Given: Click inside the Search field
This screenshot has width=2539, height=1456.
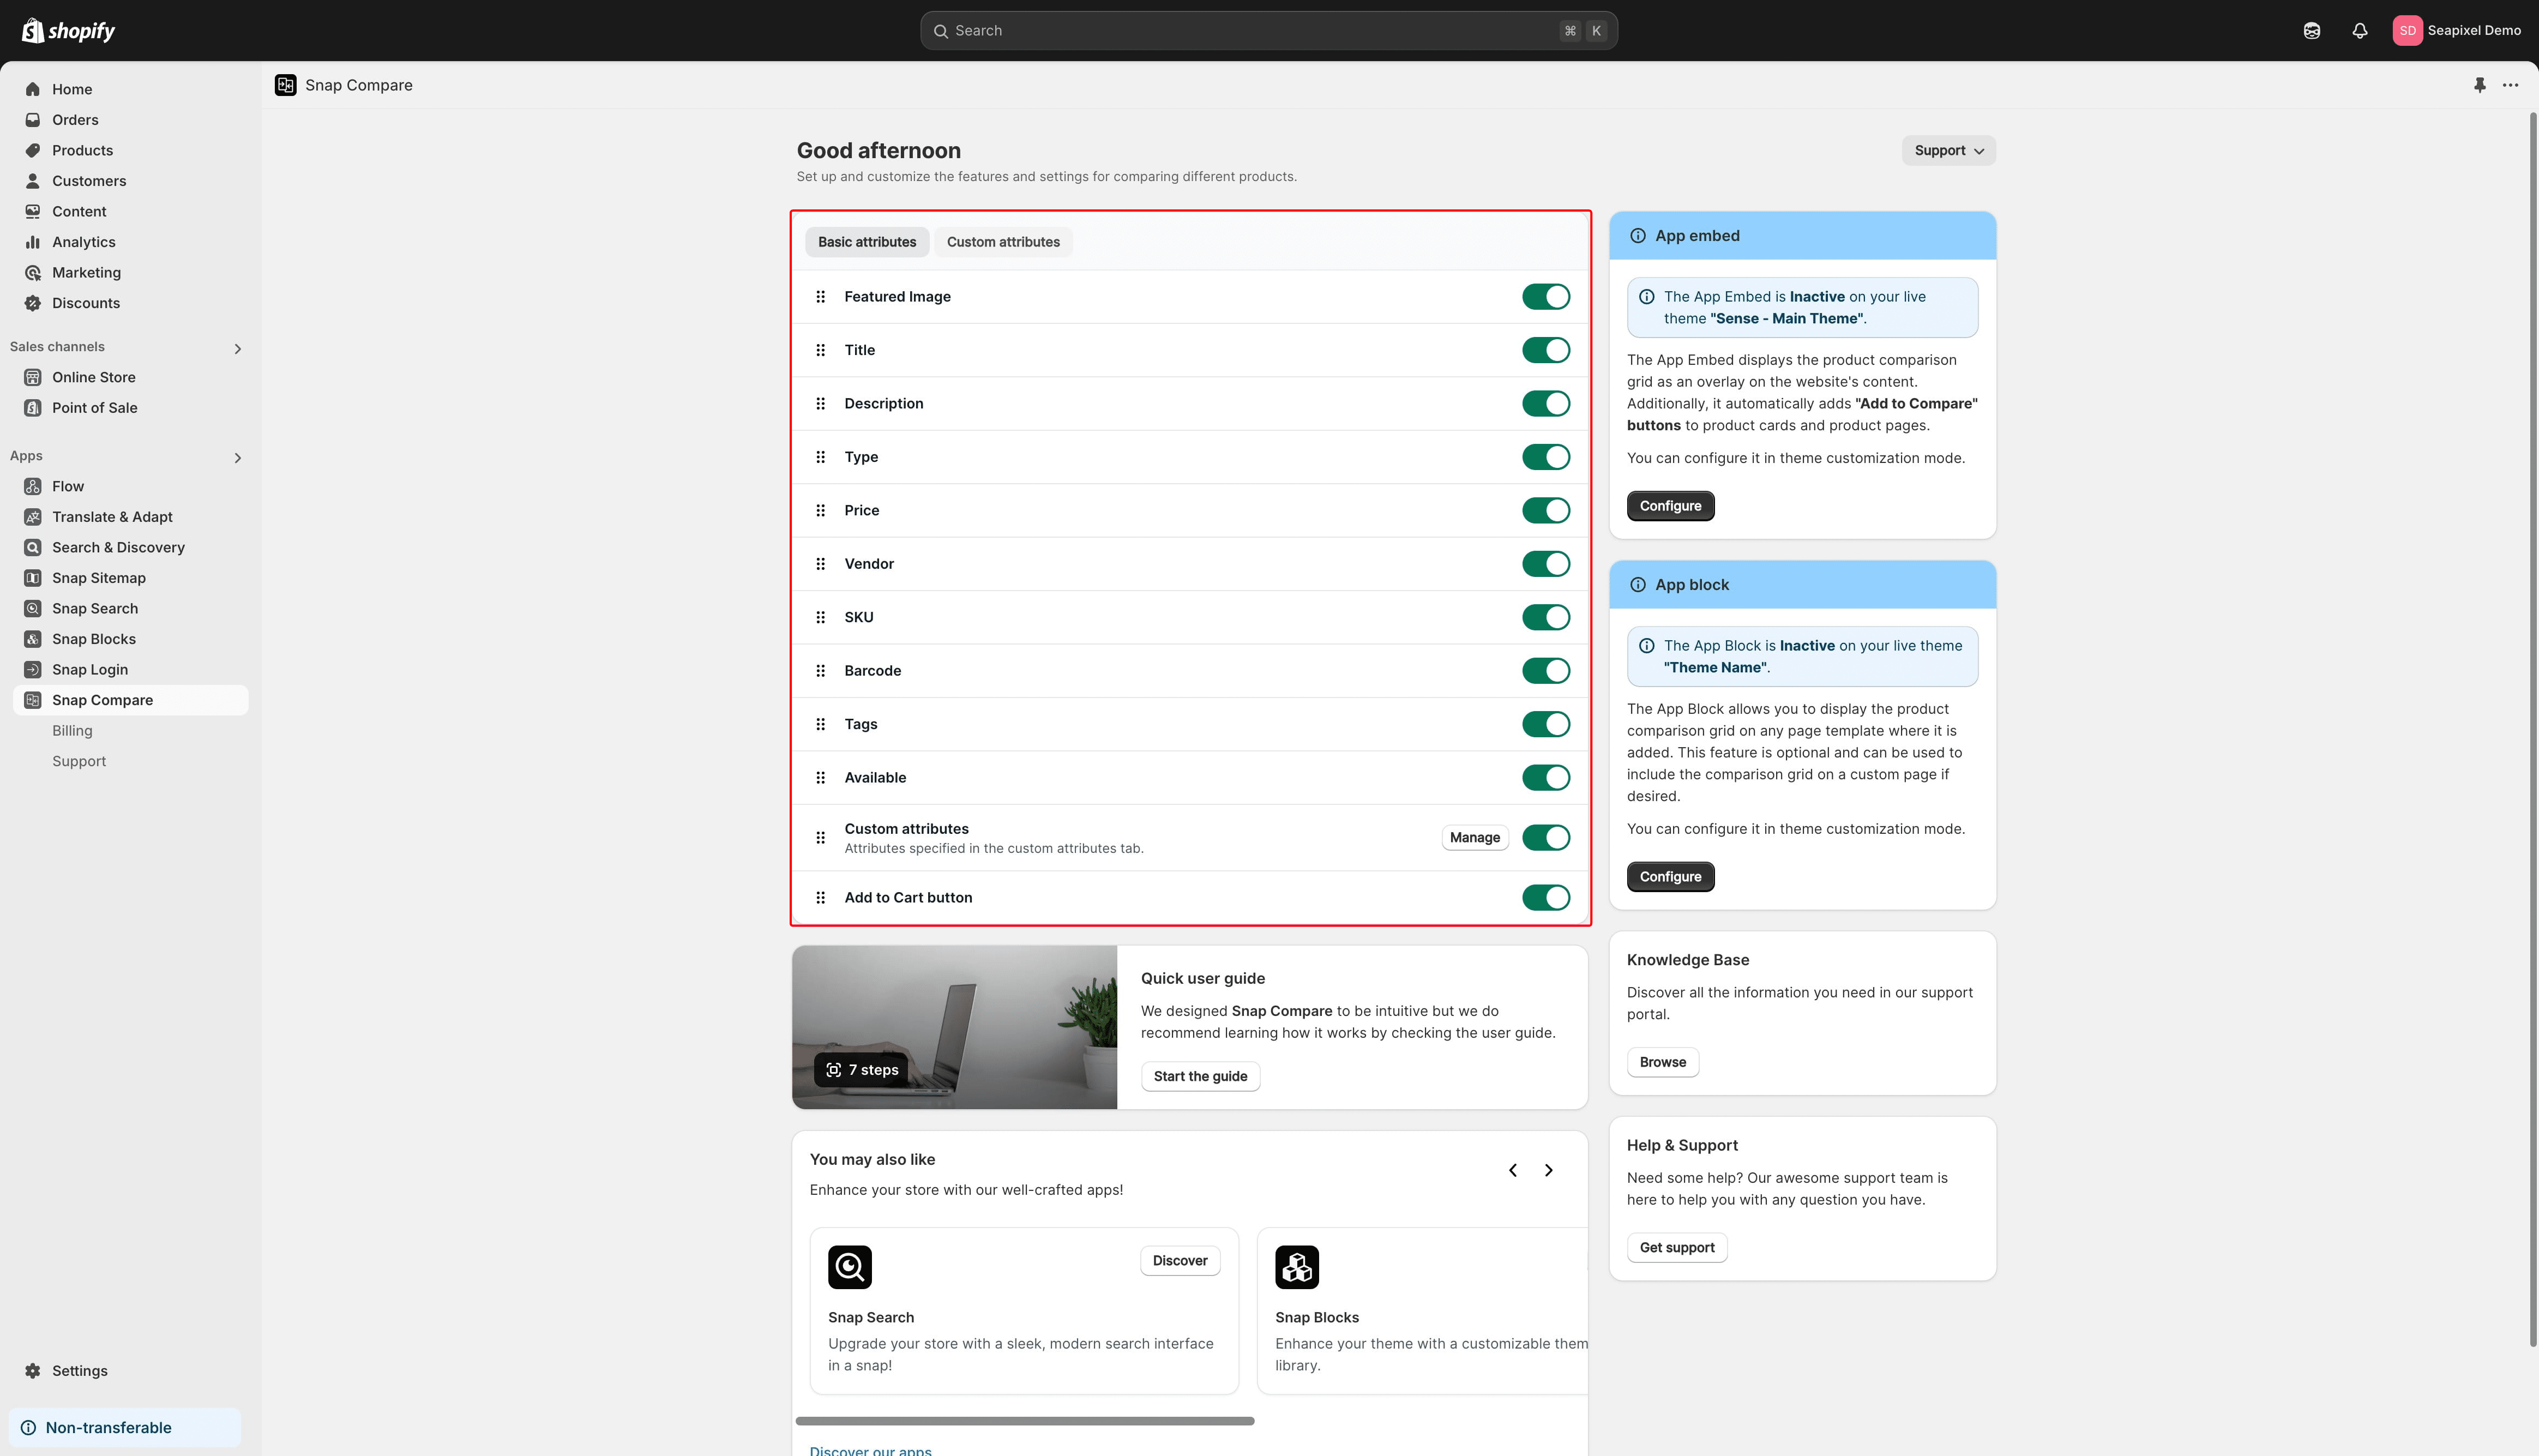Looking at the screenshot, I should [1268, 30].
